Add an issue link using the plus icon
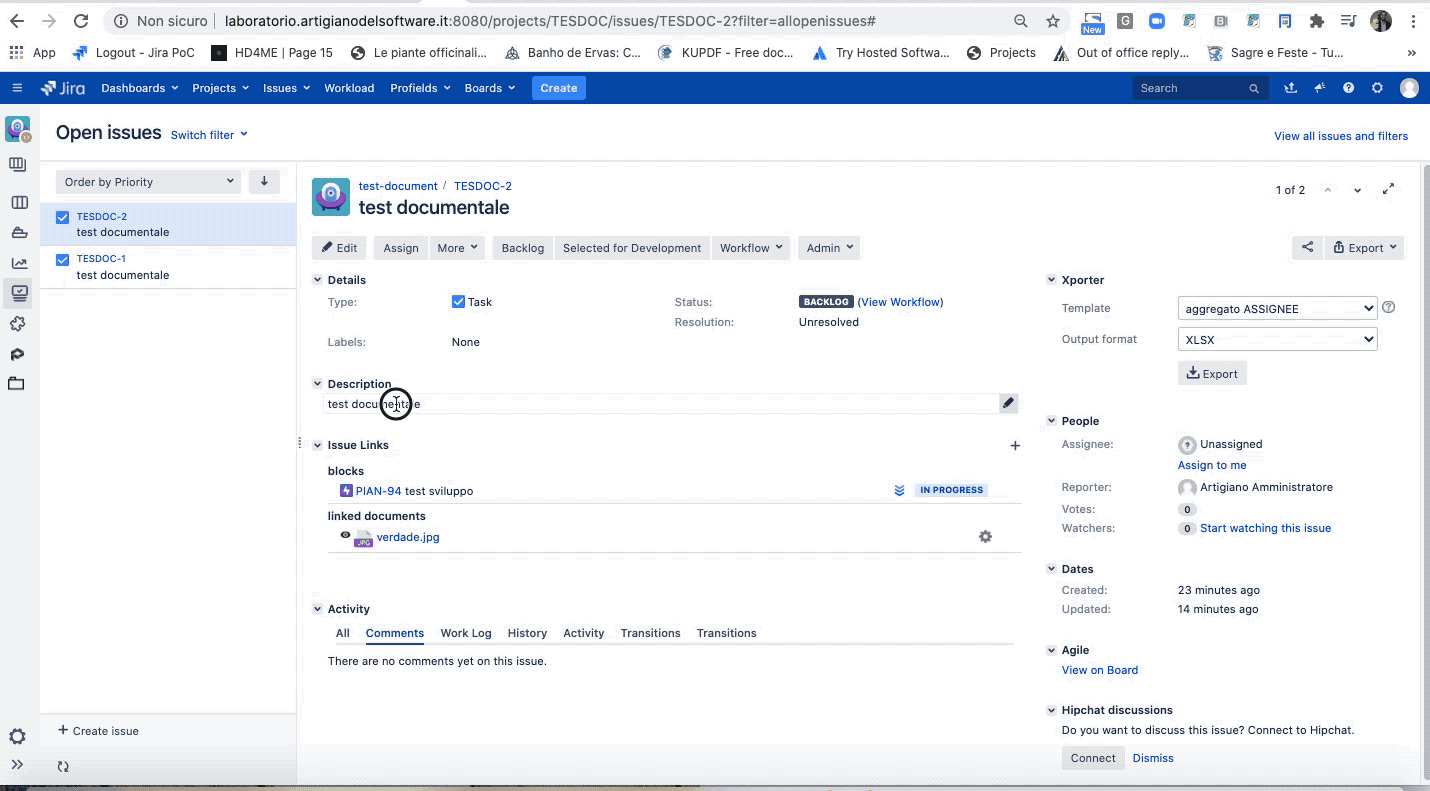 [x=1015, y=445]
